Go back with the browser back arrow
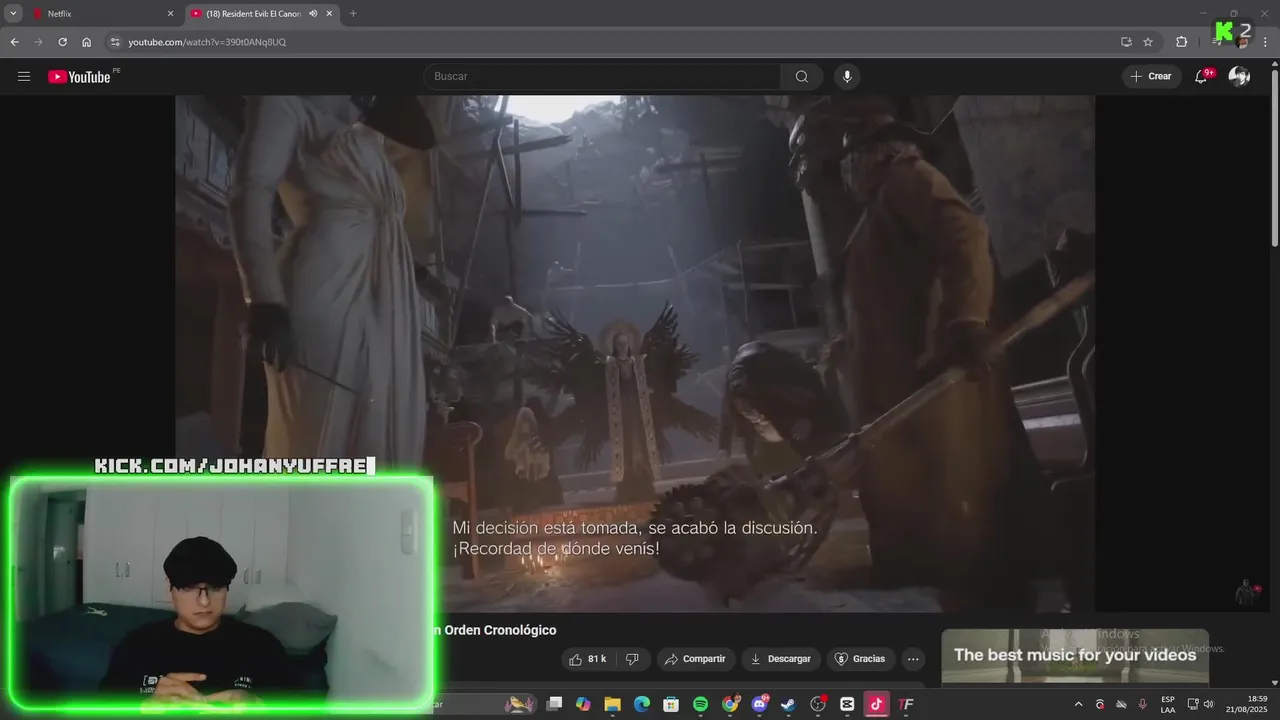 point(14,42)
